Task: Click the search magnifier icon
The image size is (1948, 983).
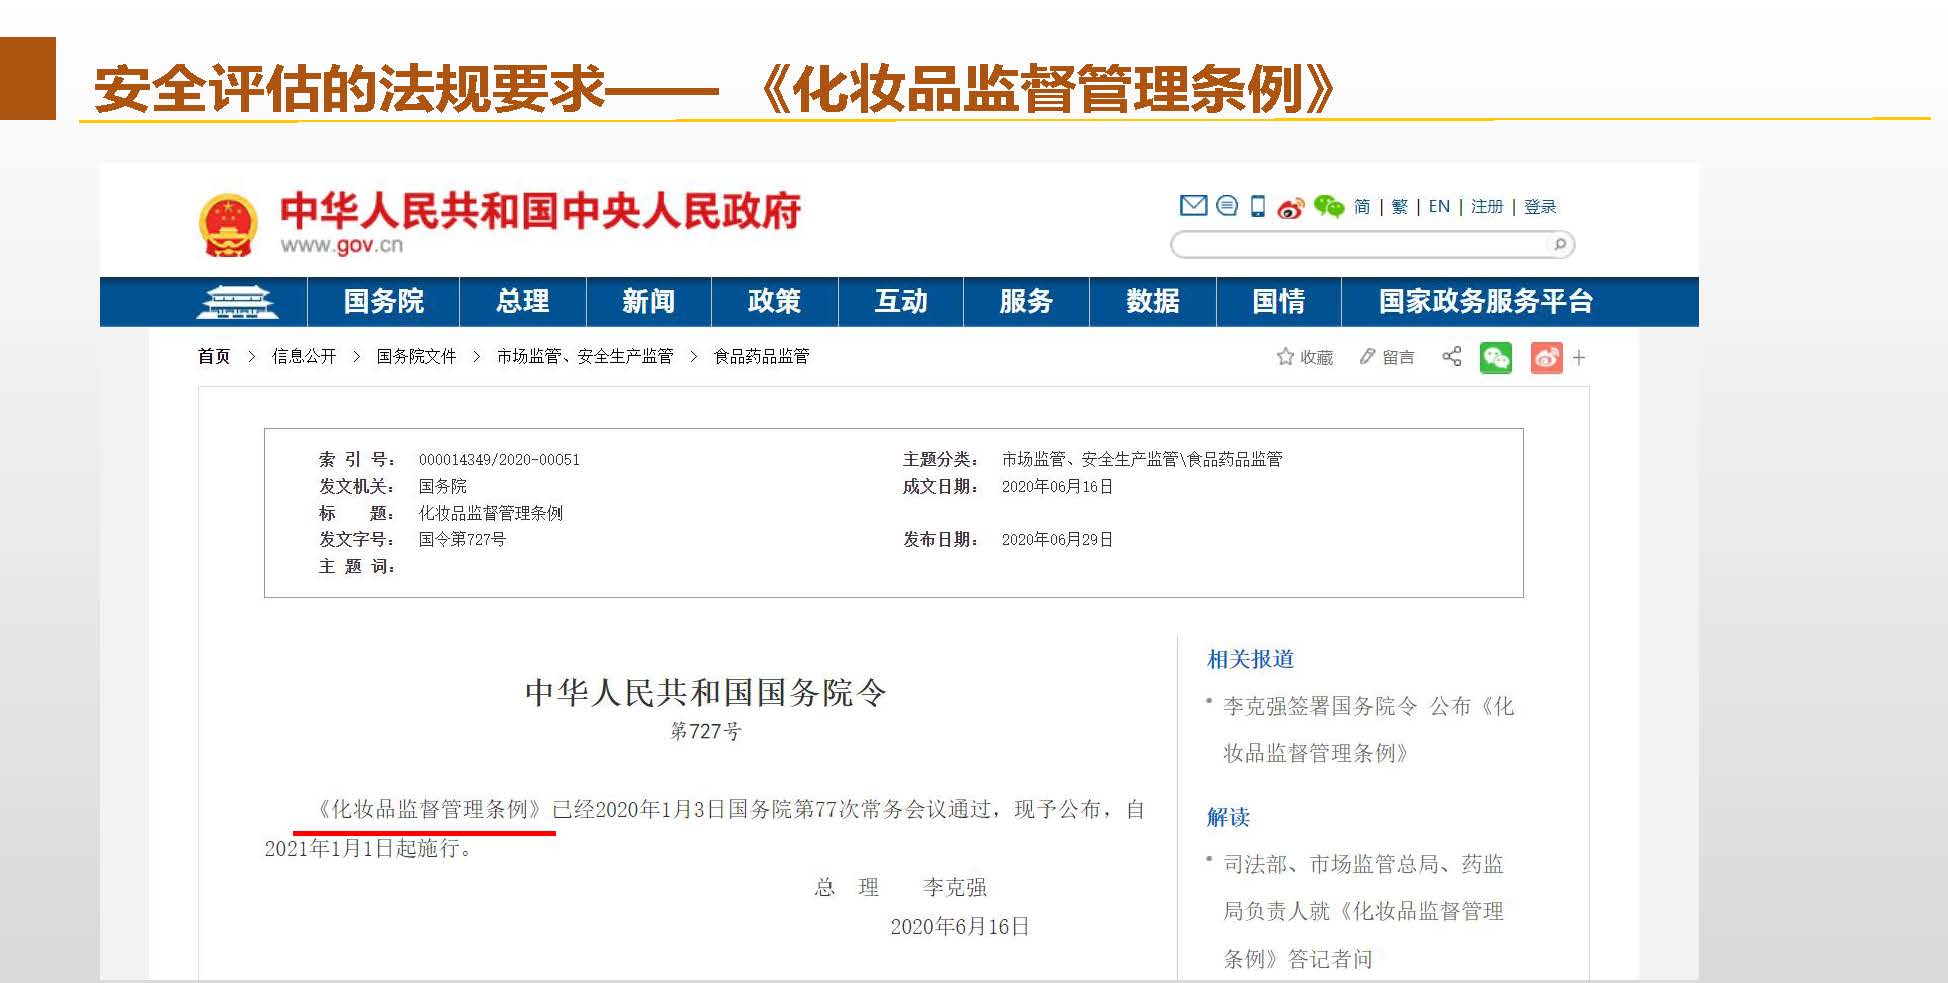Action: [1559, 245]
